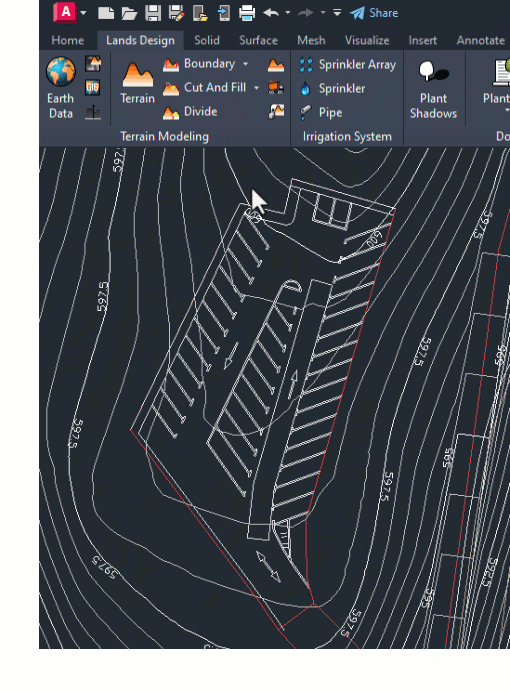The height and width of the screenshot is (692, 510).
Task: Expand the Boundary dropdown arrow
Action: click(x=245, y=64)
